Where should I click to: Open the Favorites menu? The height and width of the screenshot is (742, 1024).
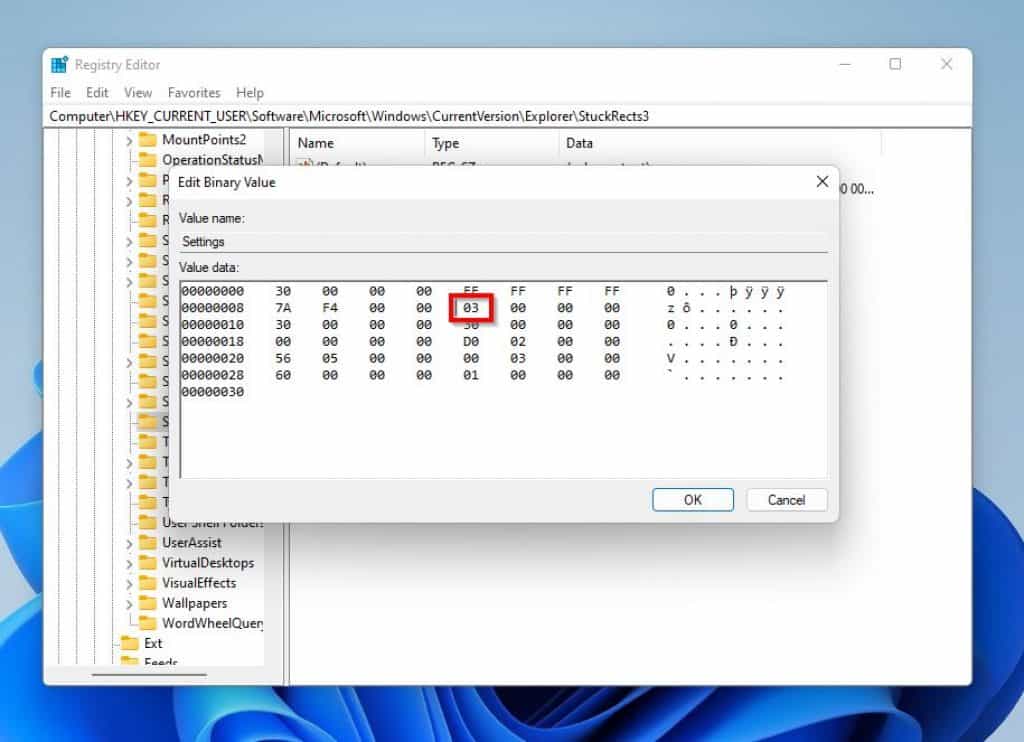coord(194,93)
